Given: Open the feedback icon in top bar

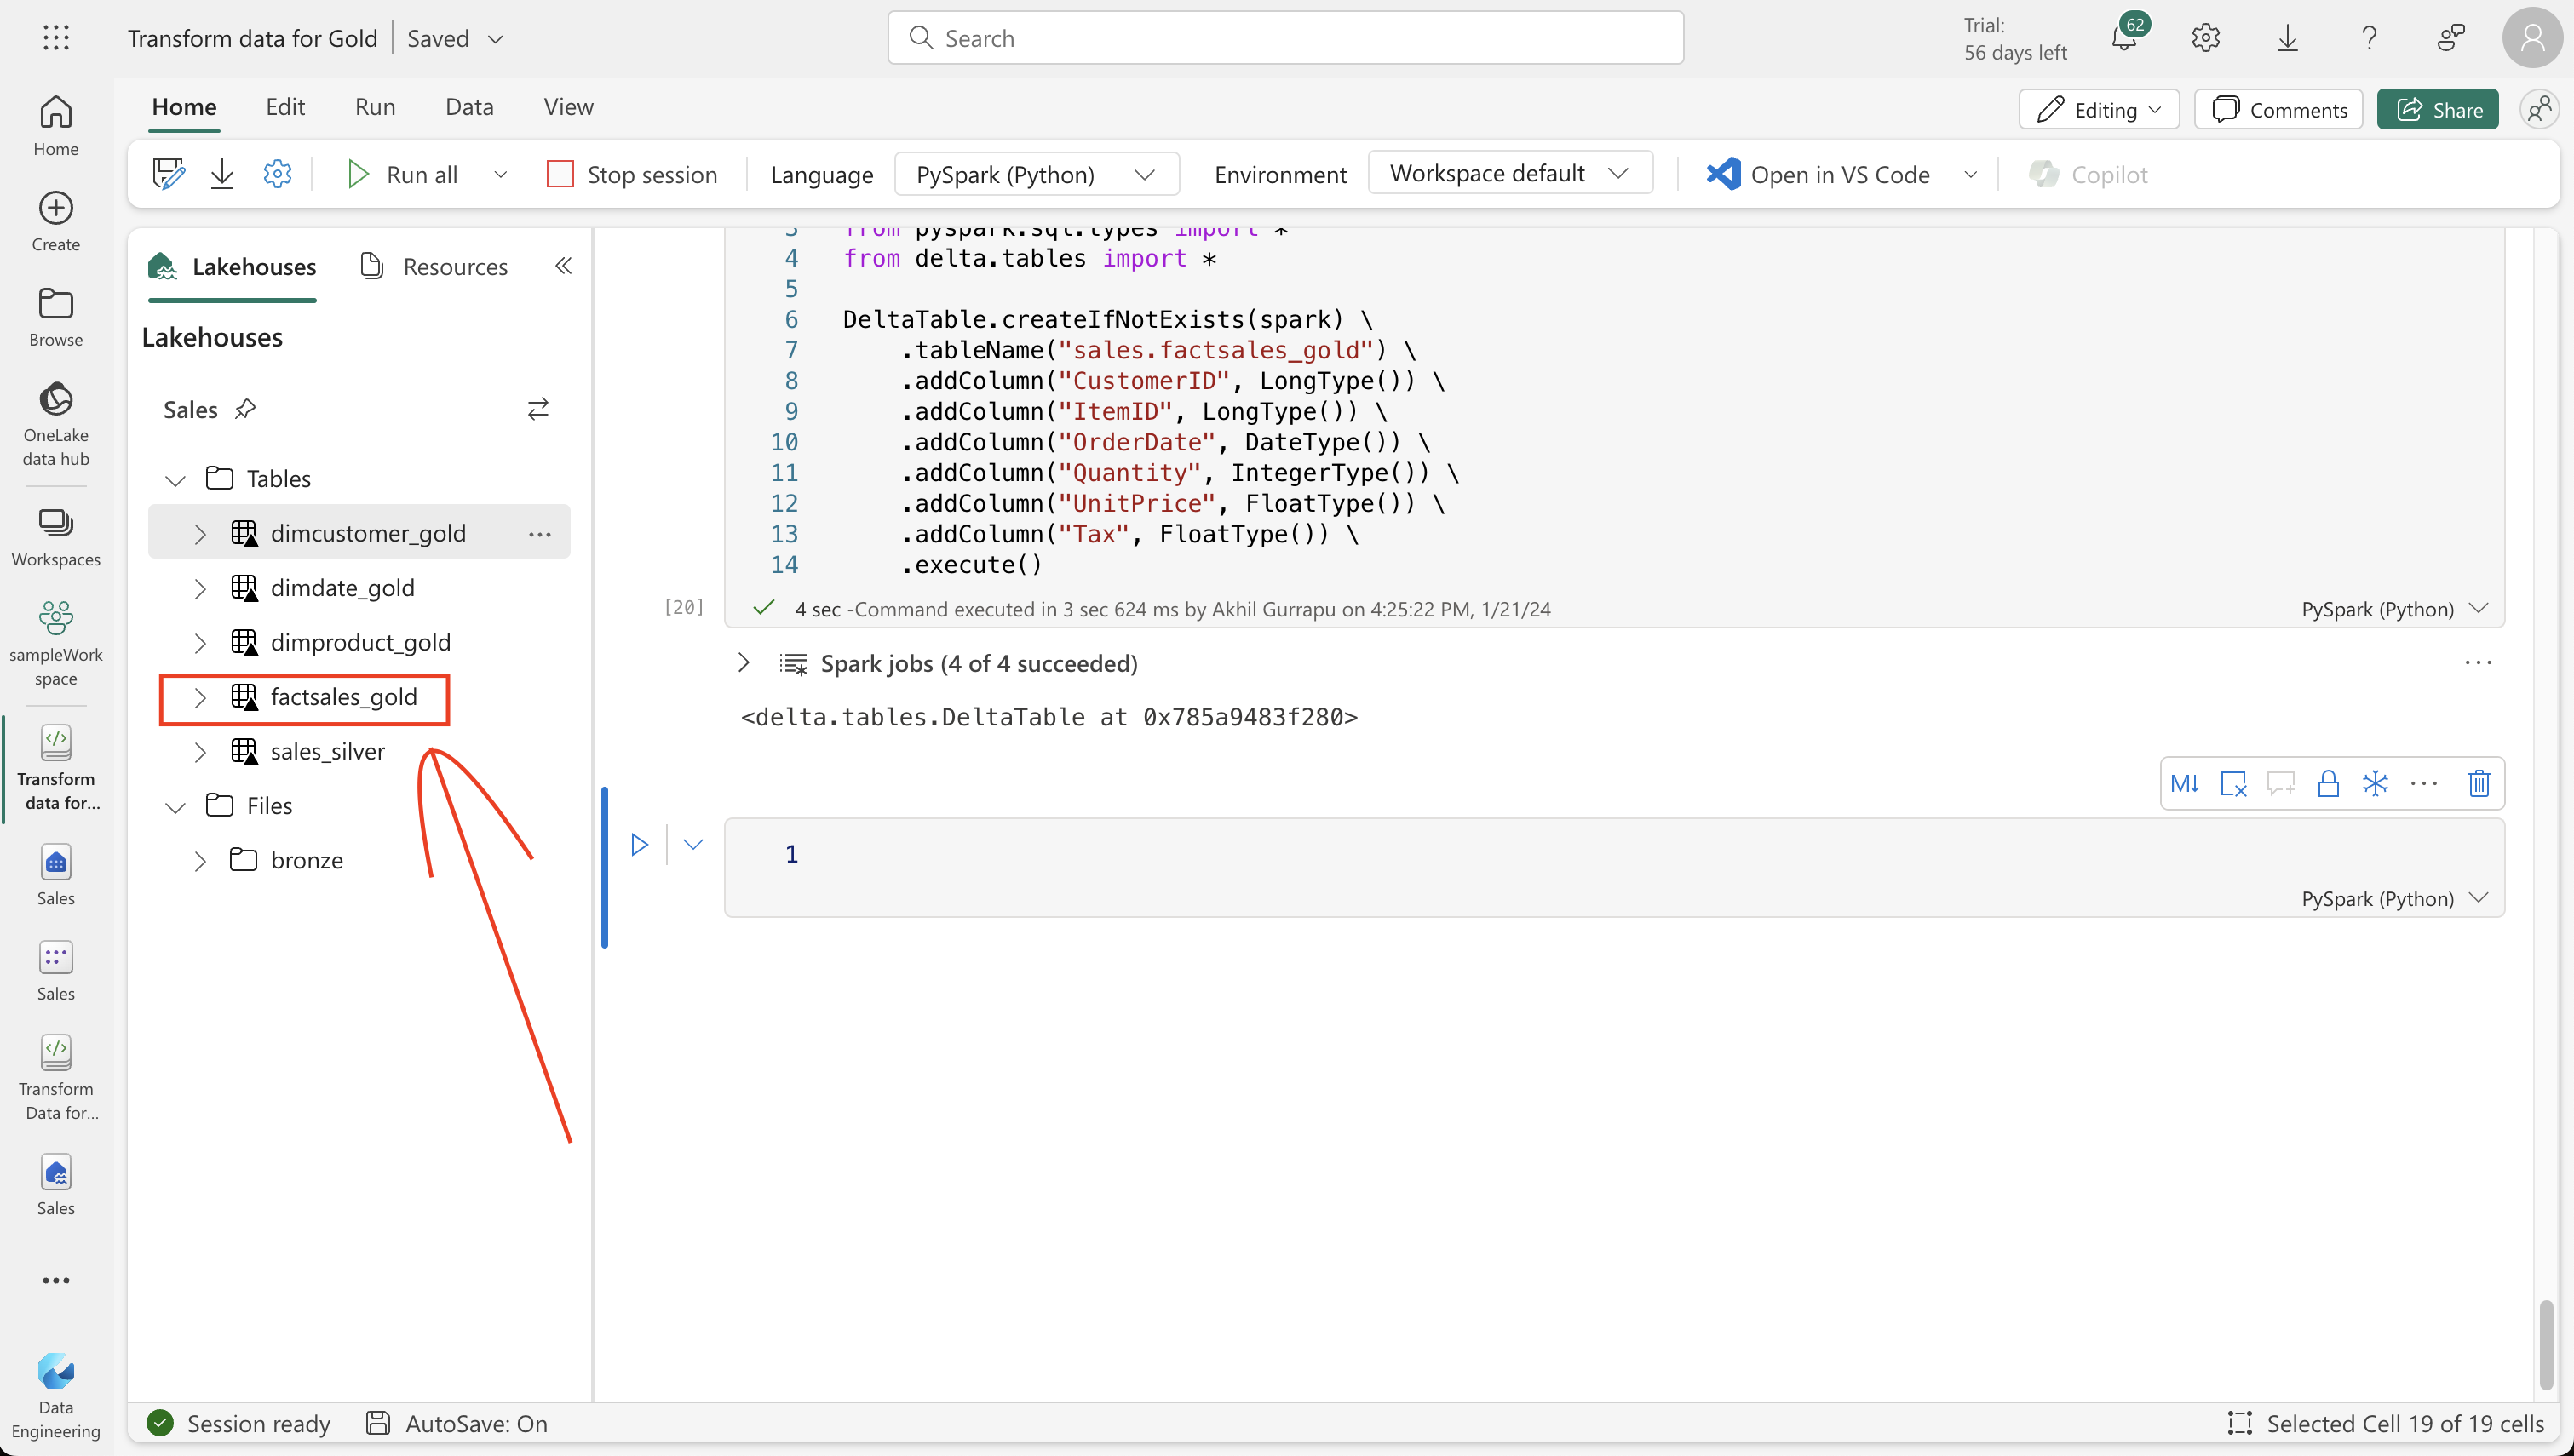Looking at the screenshot, I should pyautogui.click(x=2451, y=38).
